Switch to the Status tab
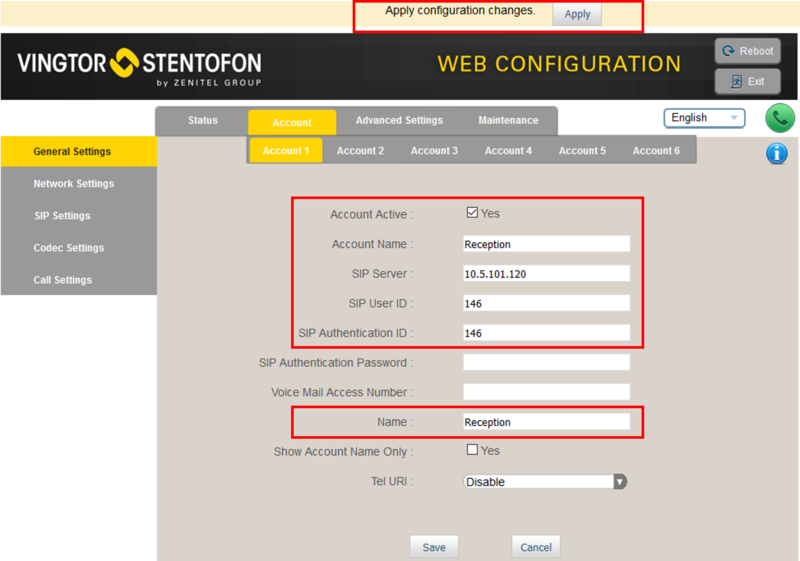 click(x=203, y=120)
